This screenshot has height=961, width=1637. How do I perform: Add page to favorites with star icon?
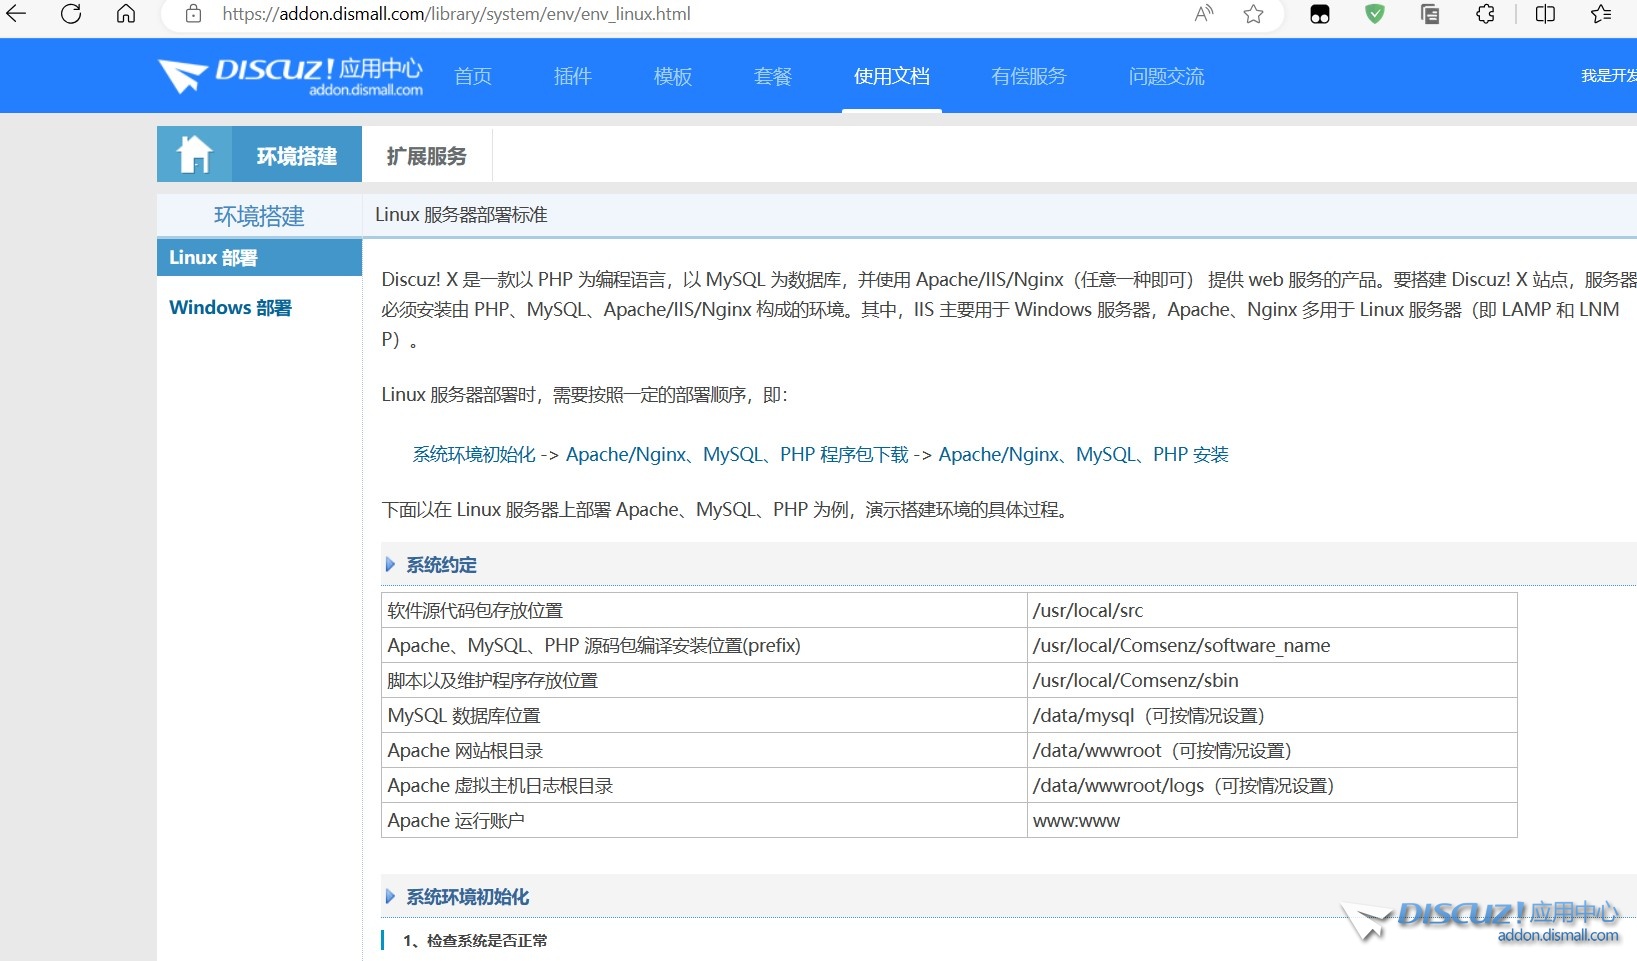[1253, 14]
